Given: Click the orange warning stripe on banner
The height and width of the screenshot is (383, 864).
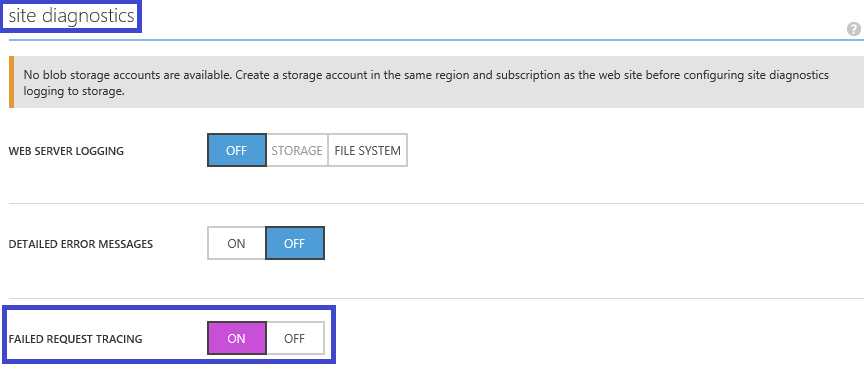Looking at the screenshot, I should pyautogui.click(x=11, y=82).
